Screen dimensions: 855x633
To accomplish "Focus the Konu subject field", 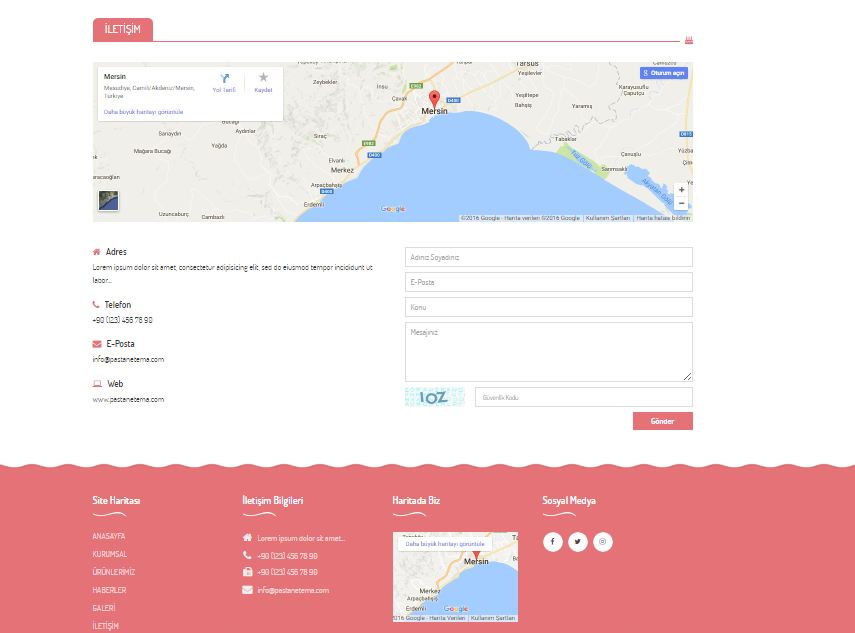I will pyautogui.click(x=549, y=308).
